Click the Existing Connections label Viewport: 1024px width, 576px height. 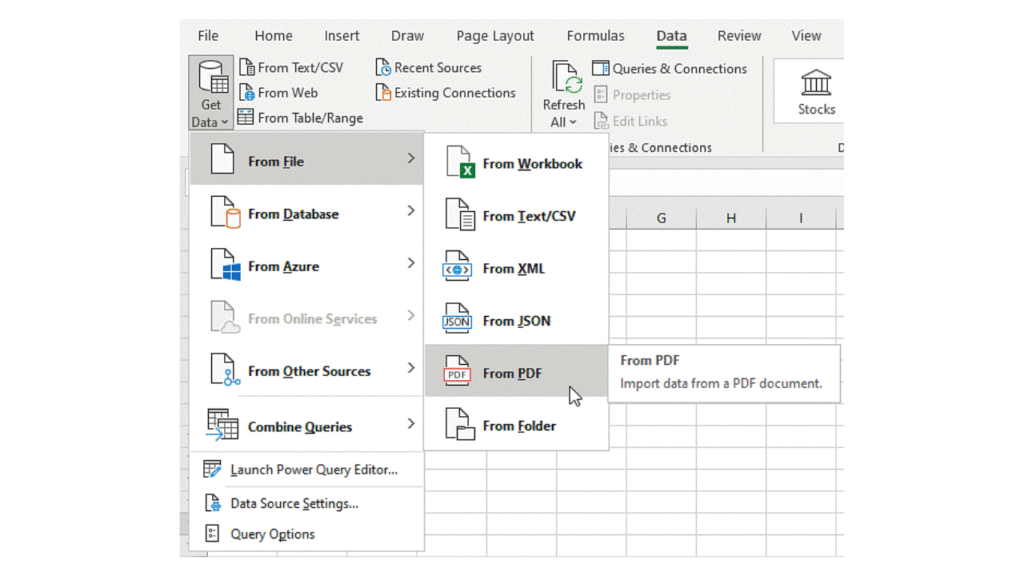(455, 93)
